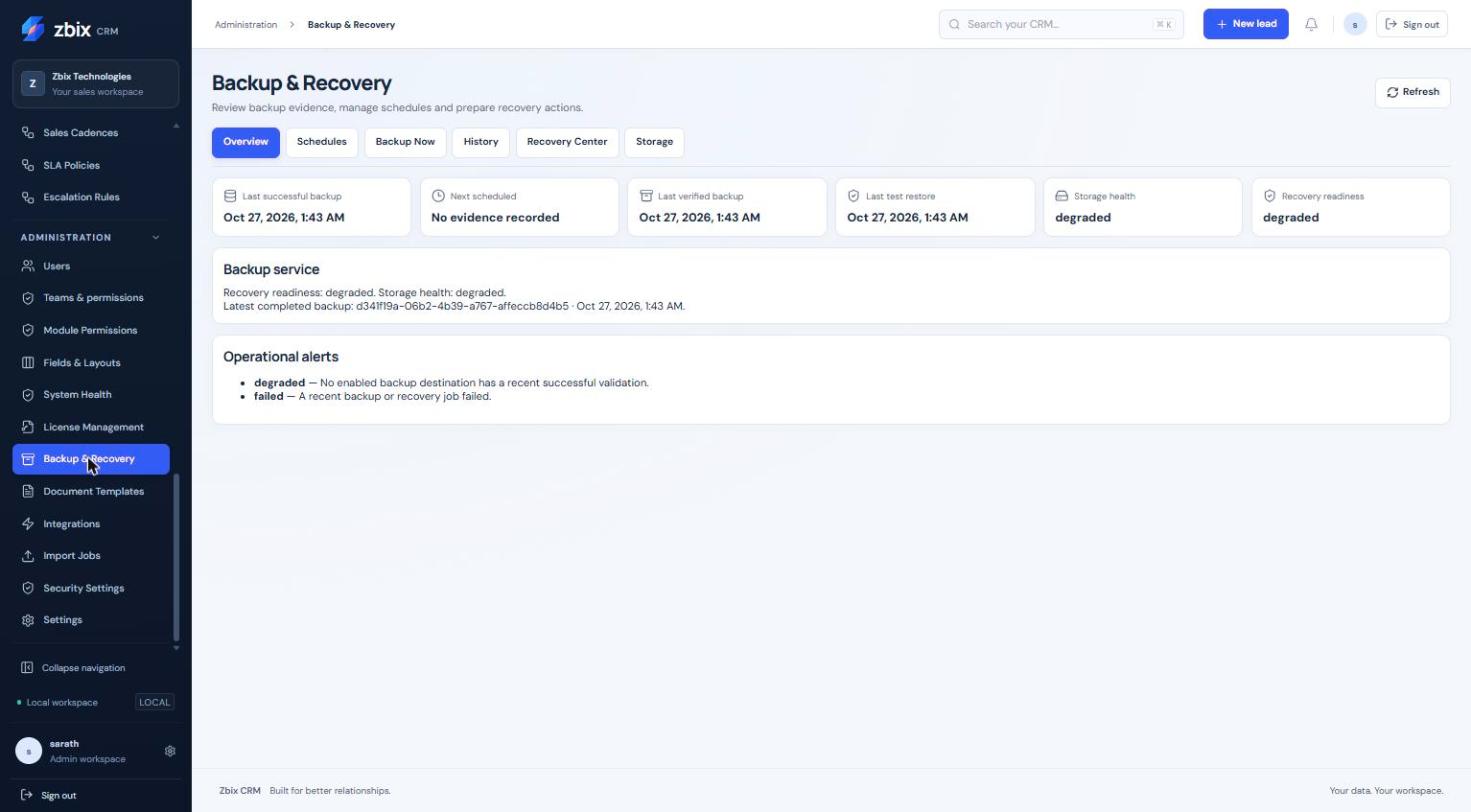Click the Storage health drive icon
The height and width of the screenshot is (812, 1471).
1062,196
